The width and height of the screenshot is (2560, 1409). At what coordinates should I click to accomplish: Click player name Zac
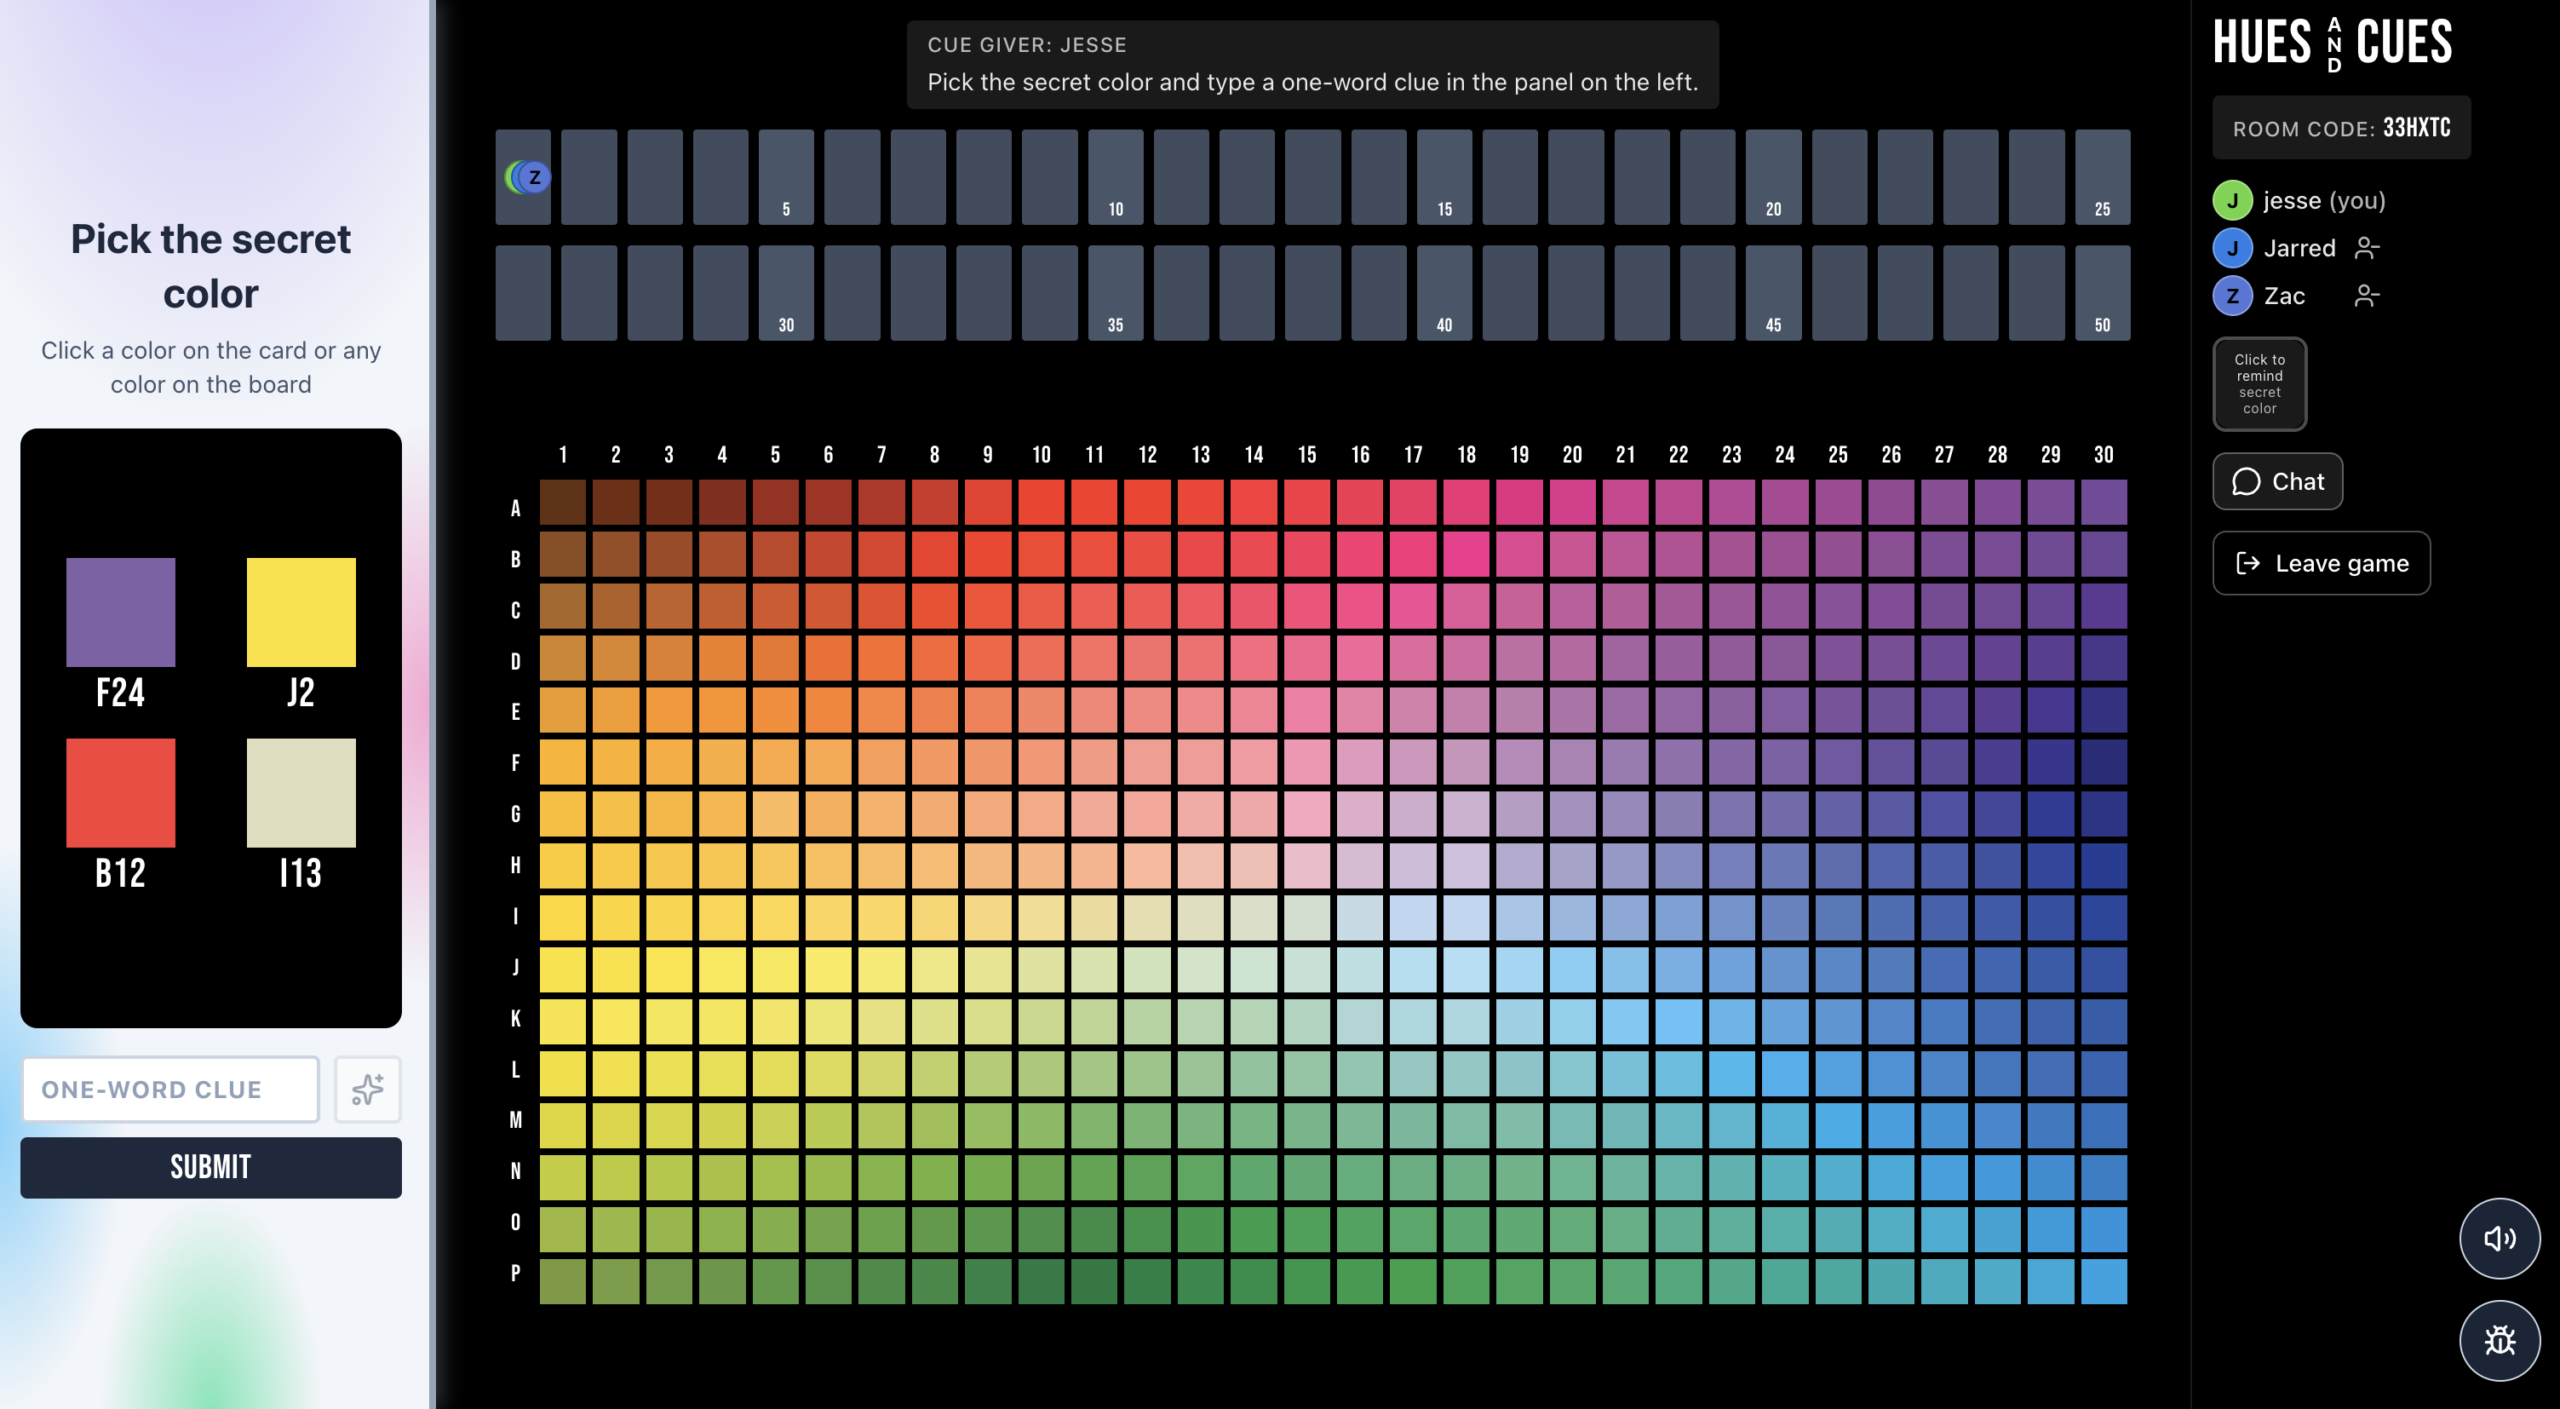[x=2284, y=296]
